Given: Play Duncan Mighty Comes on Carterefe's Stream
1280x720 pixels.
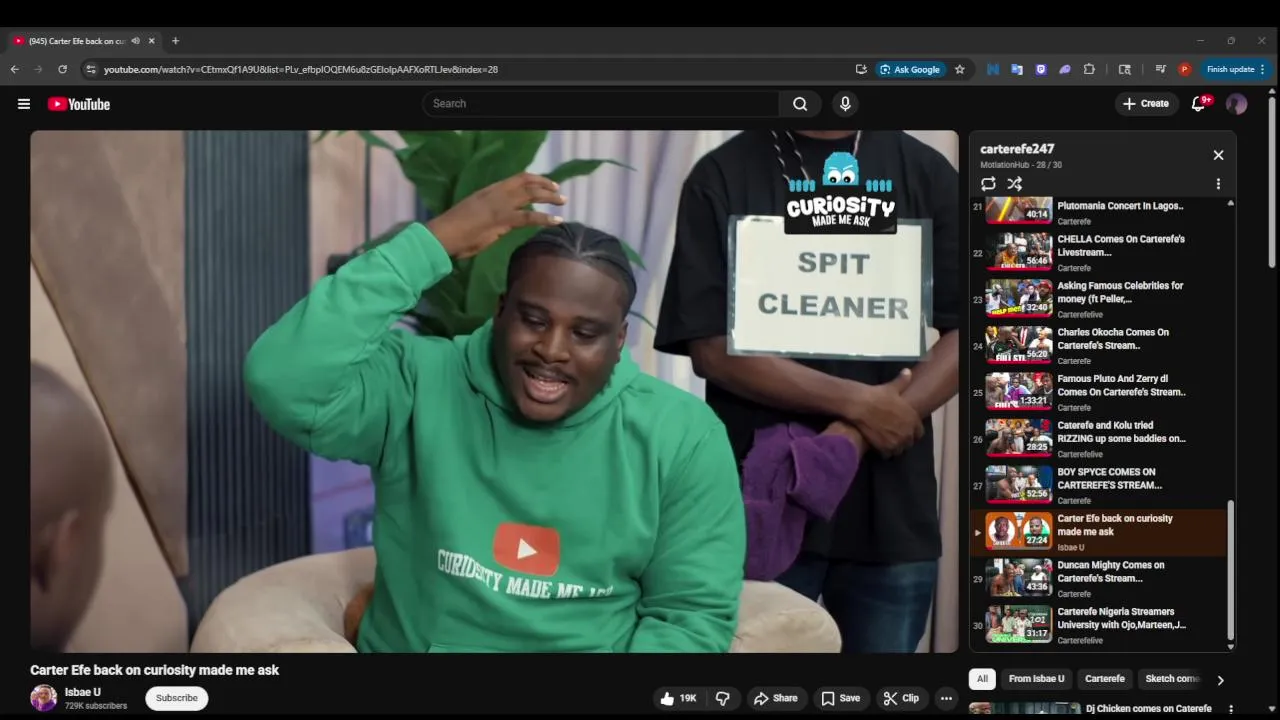Looking at the screenshot, I should [x=1099, y=578].
